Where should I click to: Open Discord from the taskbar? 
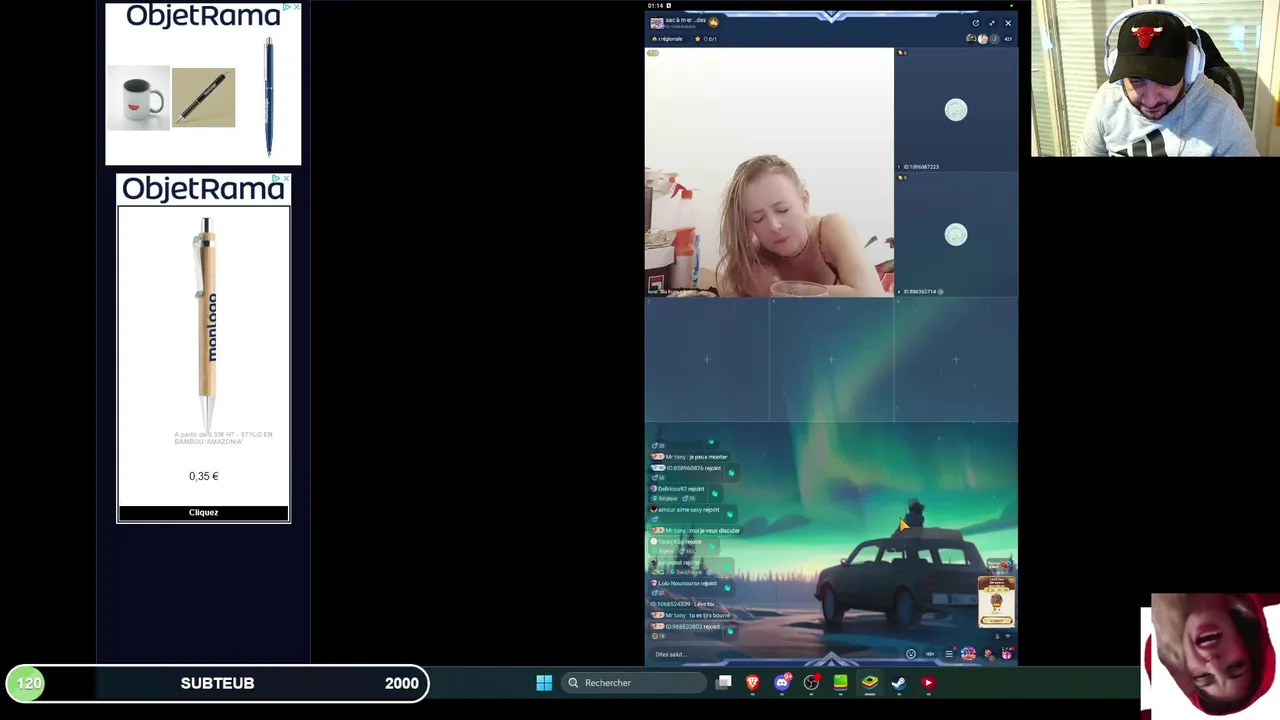782,683
